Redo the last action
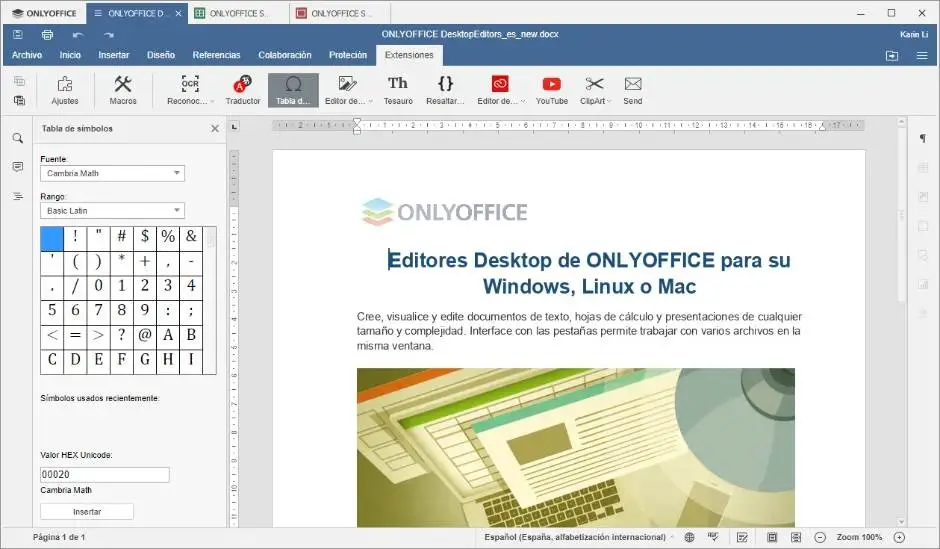This screenshot has width=940, height=549. [x=109, y=35]
